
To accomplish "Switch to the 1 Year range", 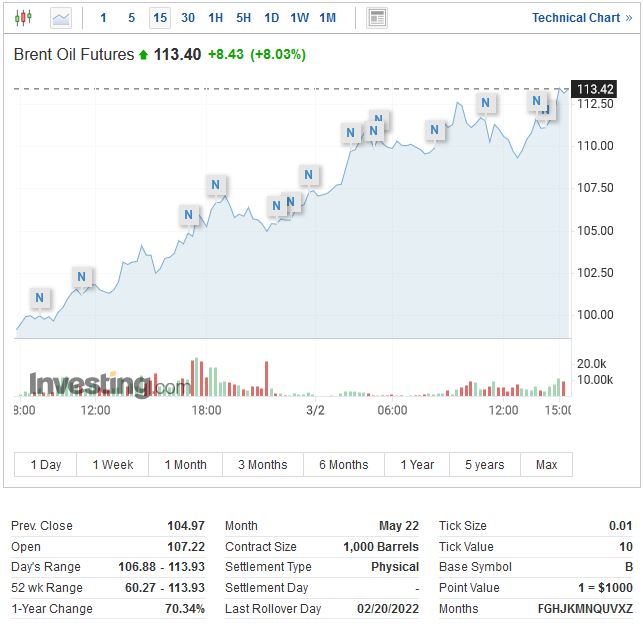I will click(x=417, y=465).
